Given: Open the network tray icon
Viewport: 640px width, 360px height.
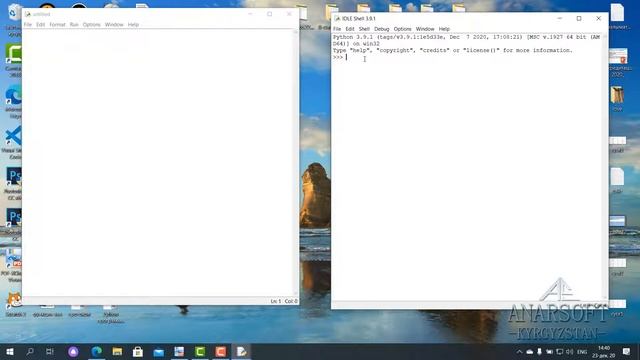Looking at the screenshot, I should 560,351.
